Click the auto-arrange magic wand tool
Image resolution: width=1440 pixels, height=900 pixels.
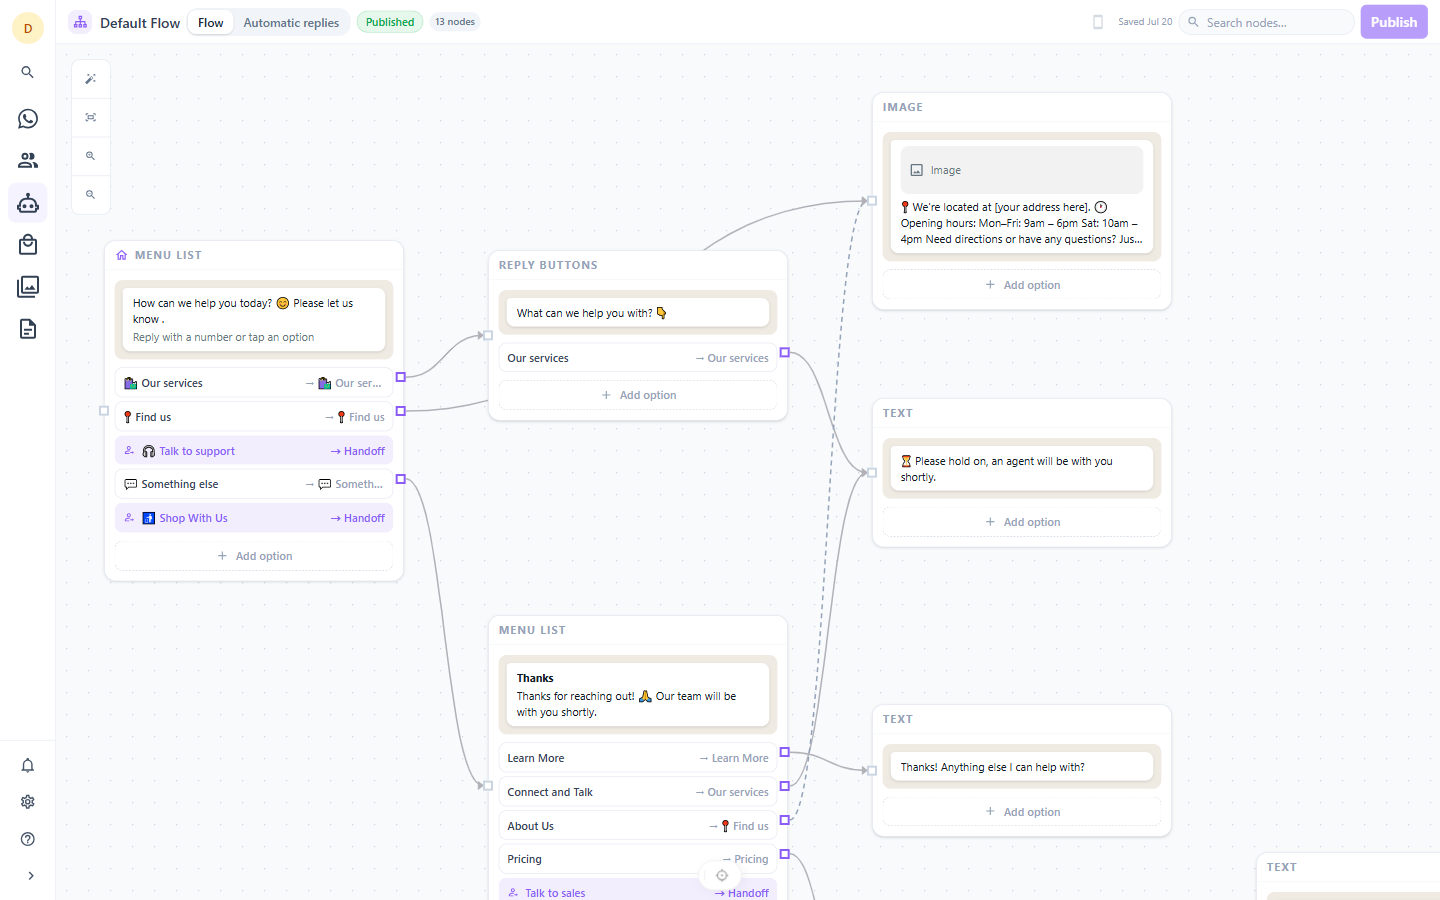coord(91,79)
